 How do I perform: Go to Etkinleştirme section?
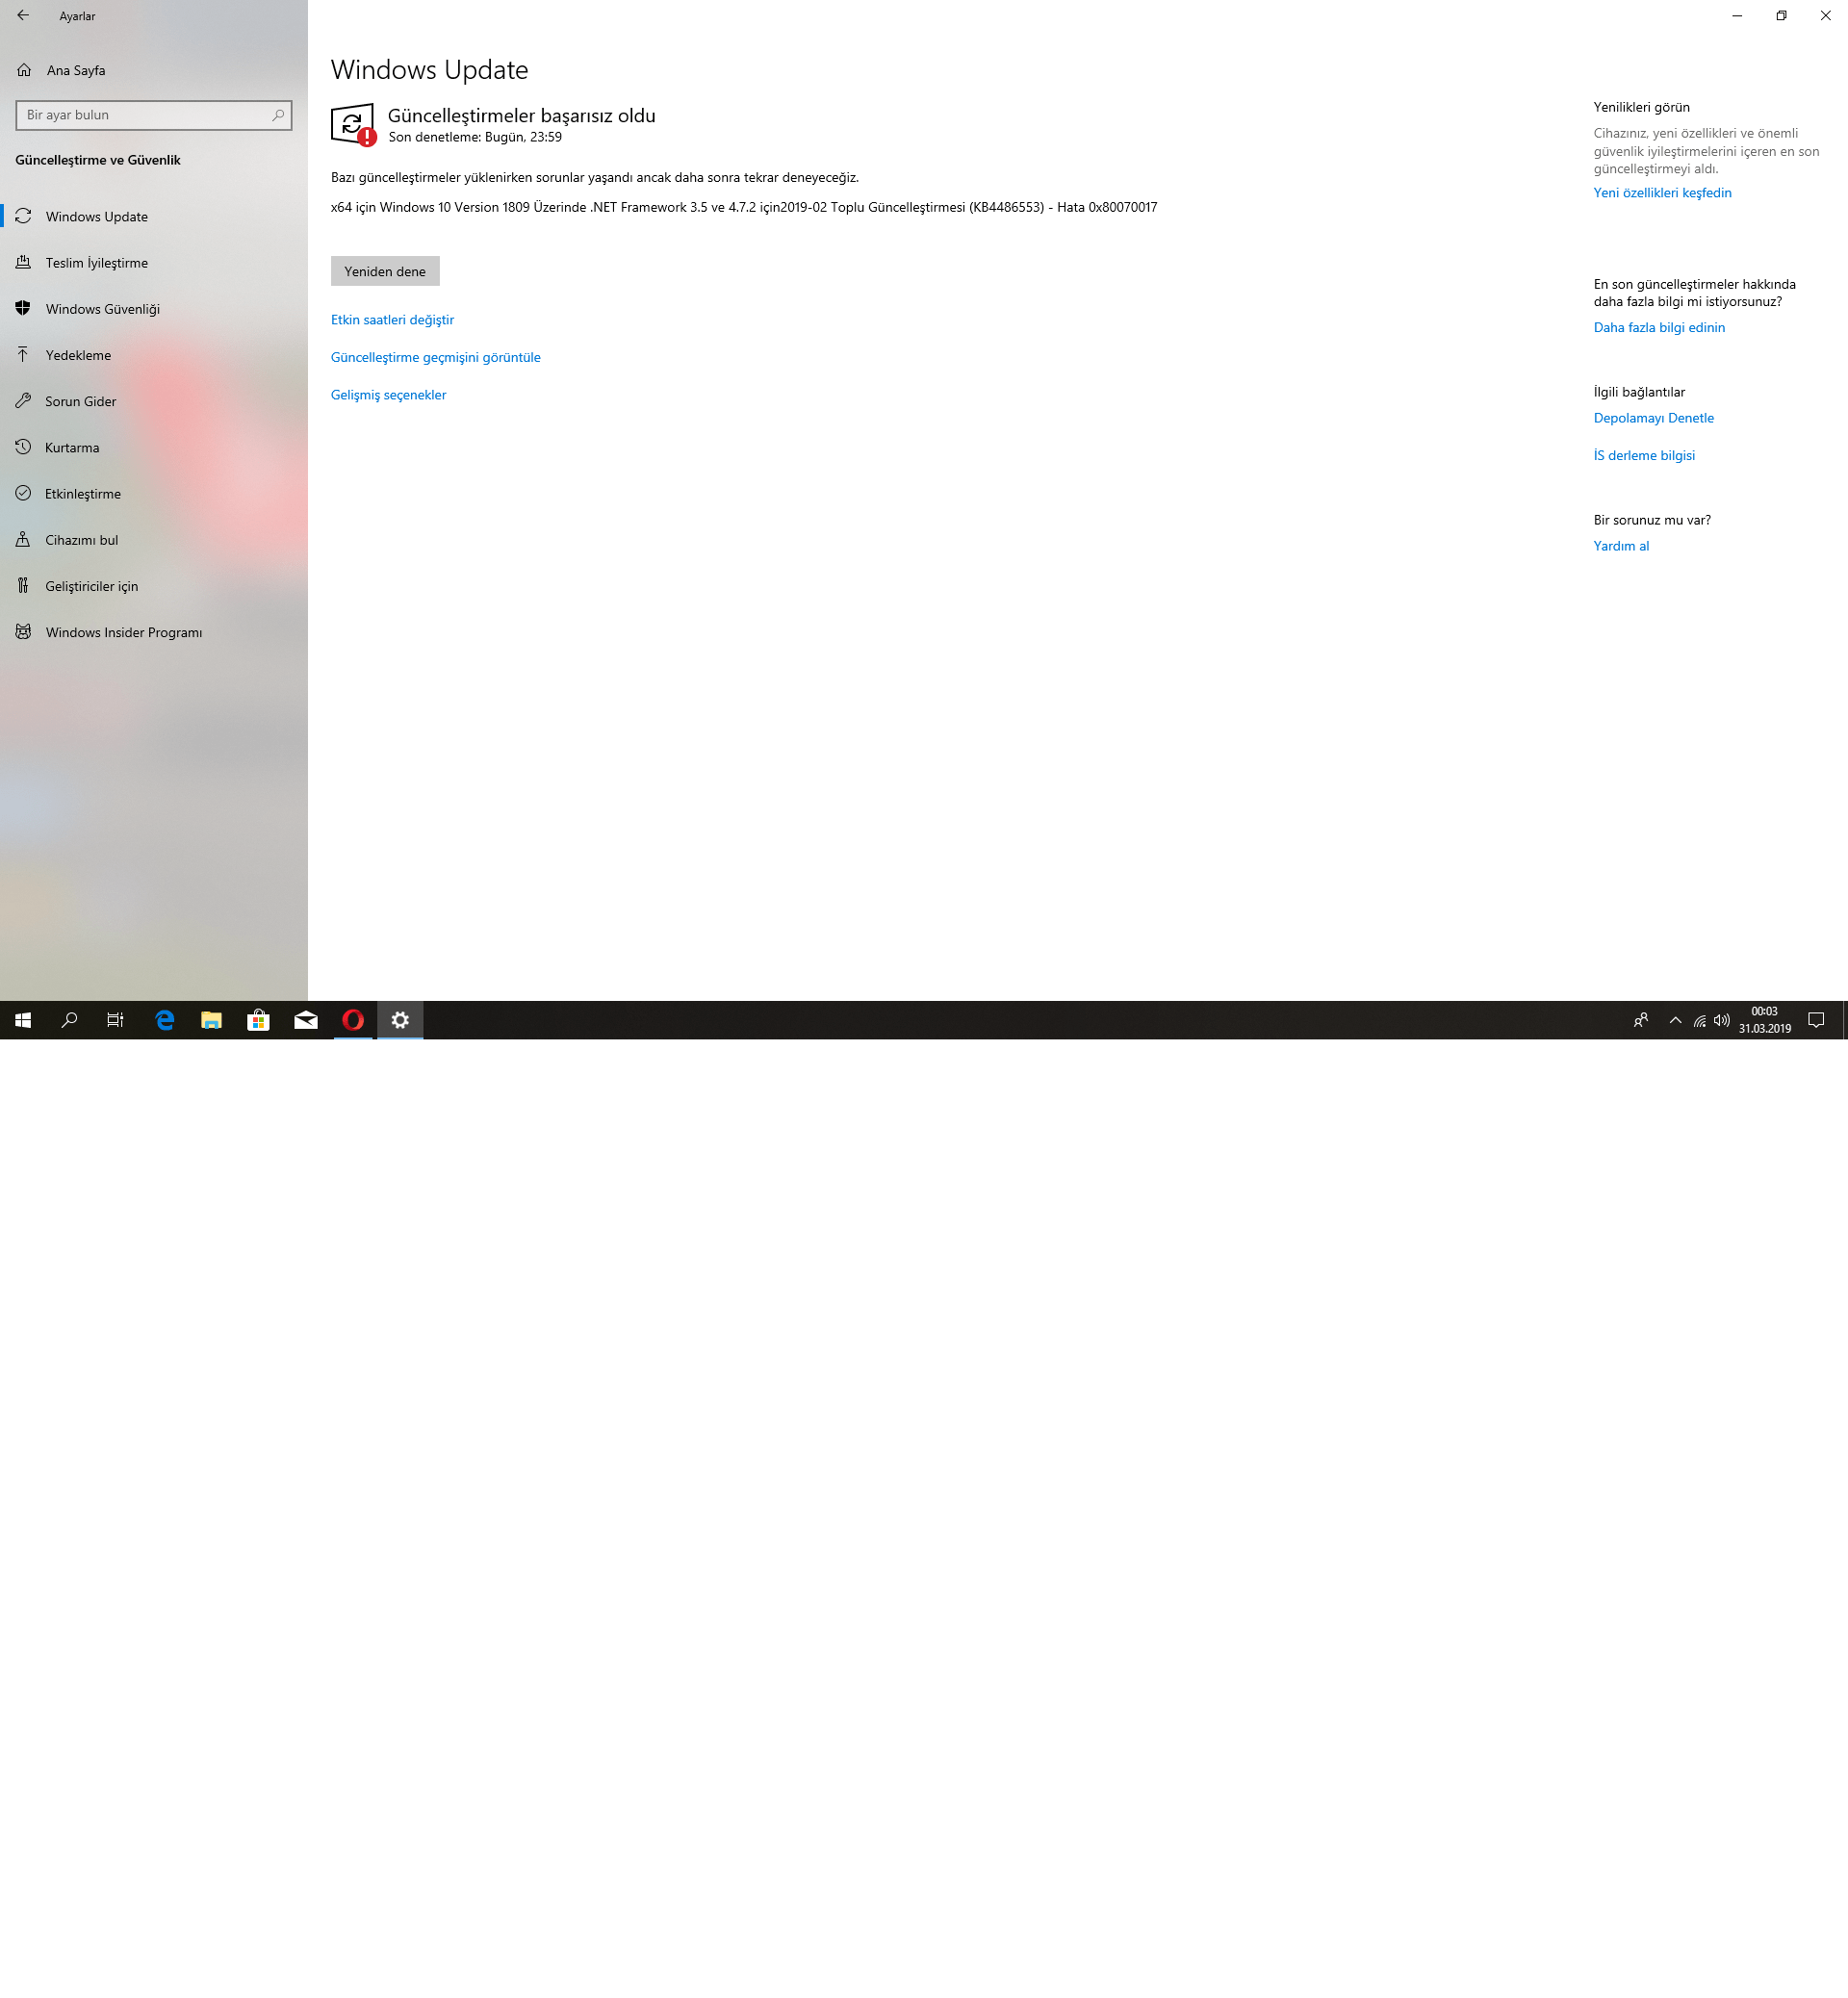pyautogui.click(x=82, y=494)
